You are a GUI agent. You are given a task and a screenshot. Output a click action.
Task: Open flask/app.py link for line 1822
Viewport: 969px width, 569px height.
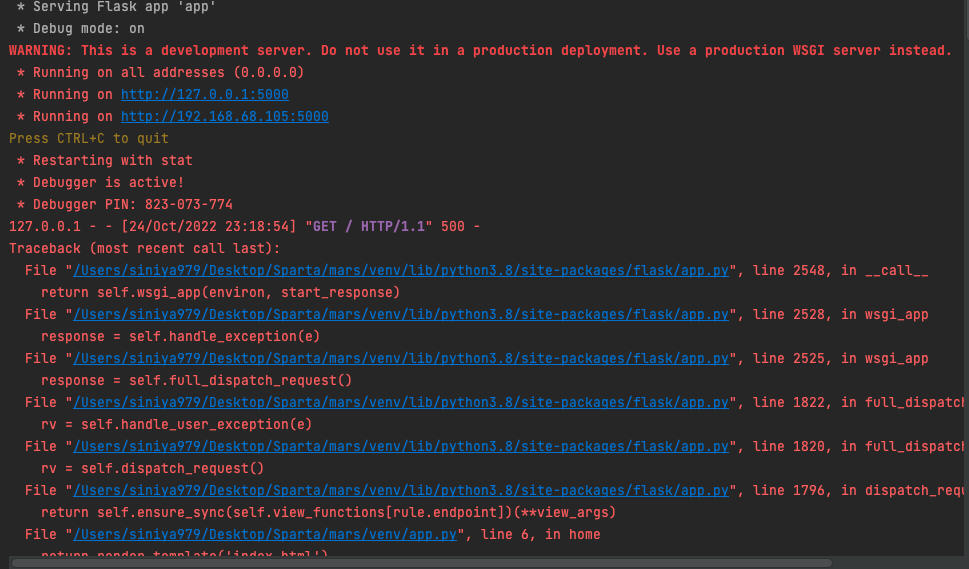(x=401, y=402)
